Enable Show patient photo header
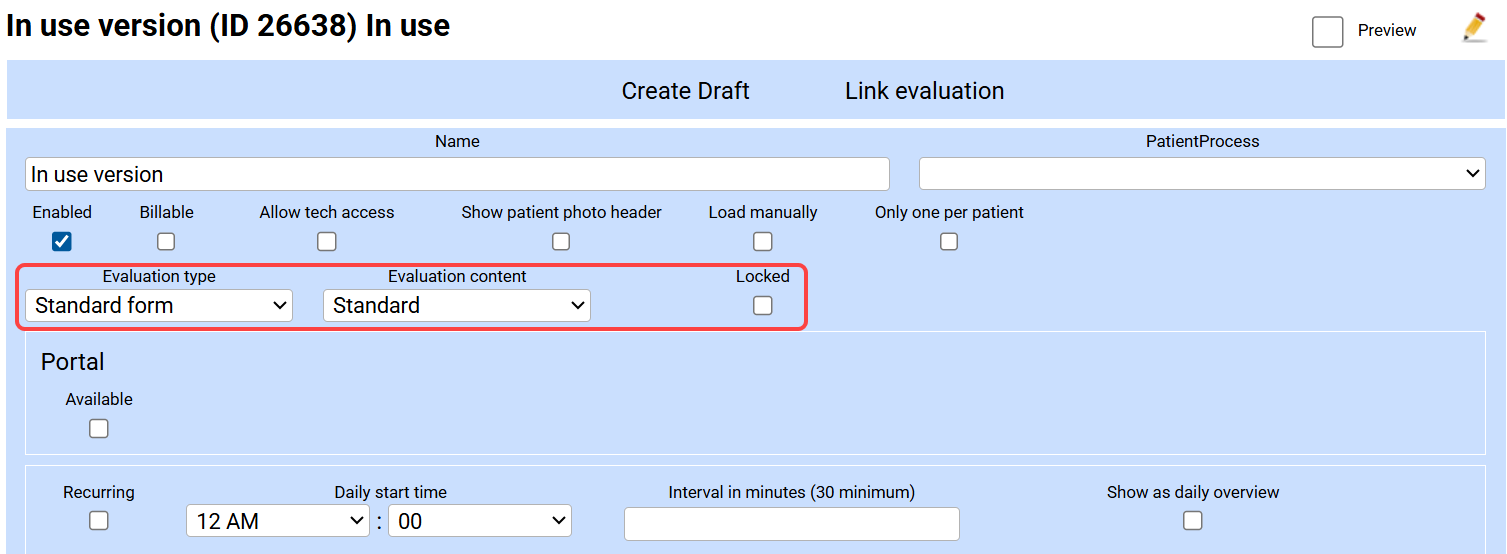This screenshot has height=554, width=1507. click(x=561, y=241)
